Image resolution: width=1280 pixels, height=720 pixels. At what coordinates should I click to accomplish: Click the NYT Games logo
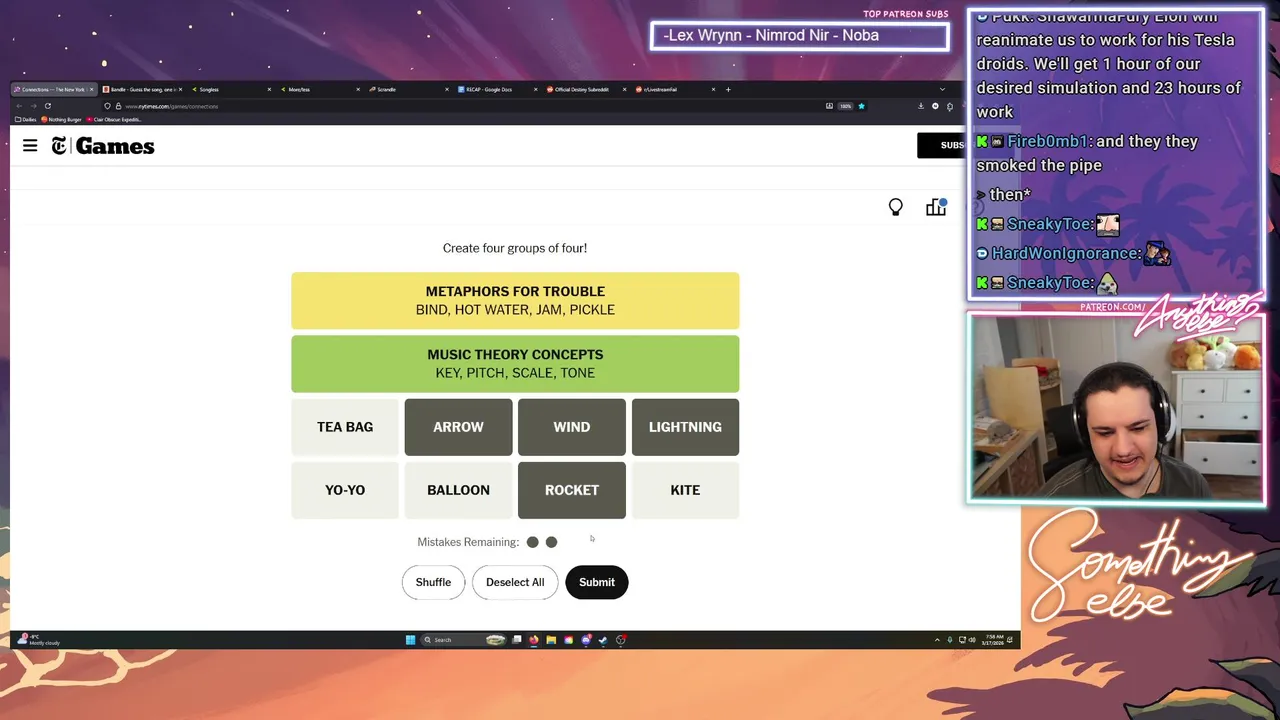[103, 146]
